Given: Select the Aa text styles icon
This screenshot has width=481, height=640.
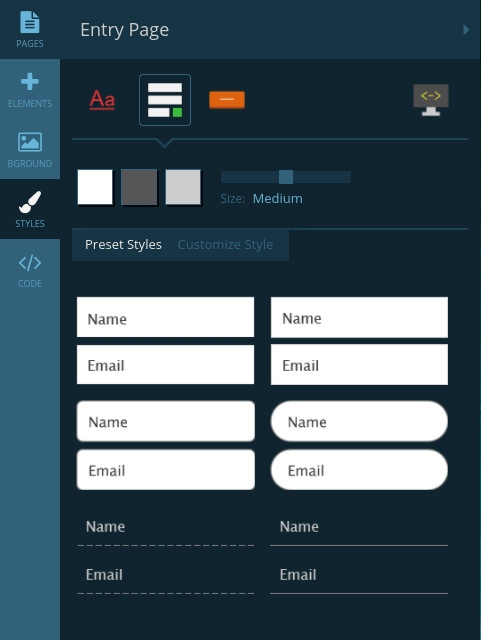Looking at the screenshot, I should pos(102,100).
